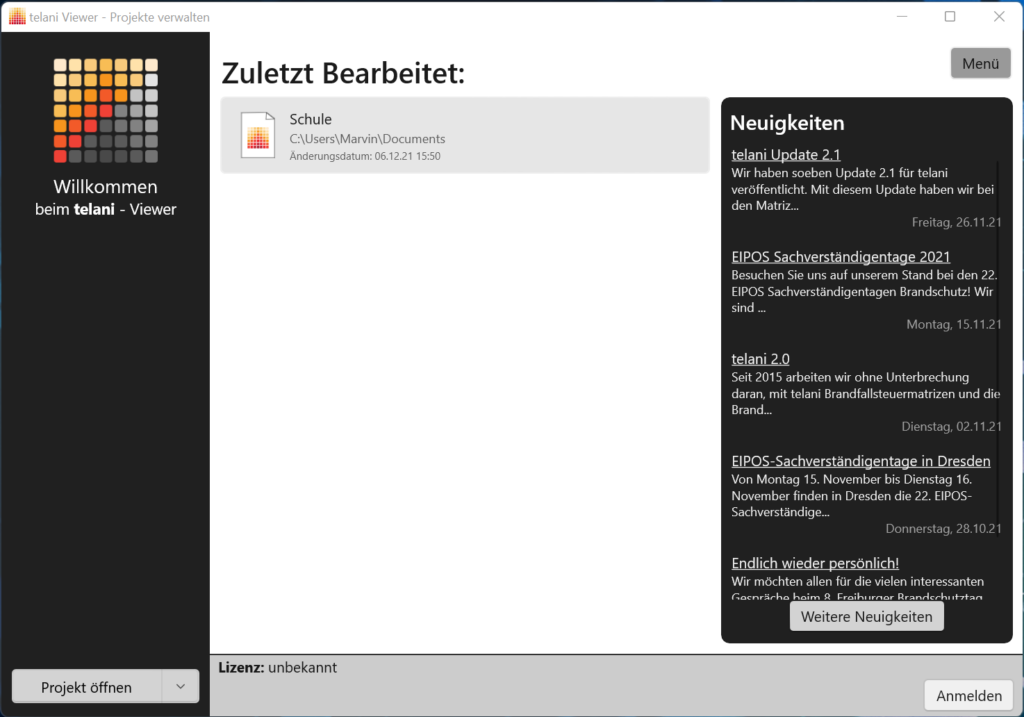Click the path C:\Users\Marvin\Documents

coord(367,139)
